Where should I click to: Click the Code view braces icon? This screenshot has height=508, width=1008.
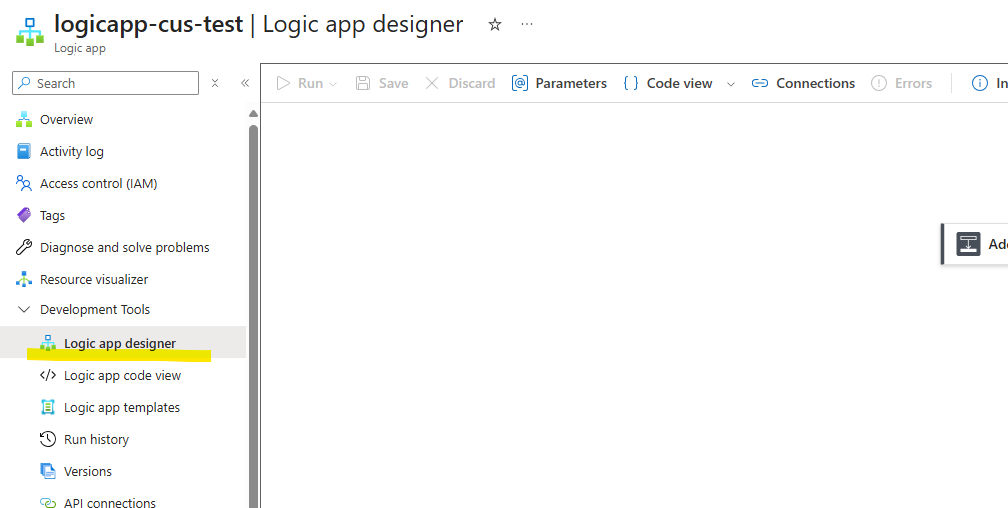click(631, 83)
